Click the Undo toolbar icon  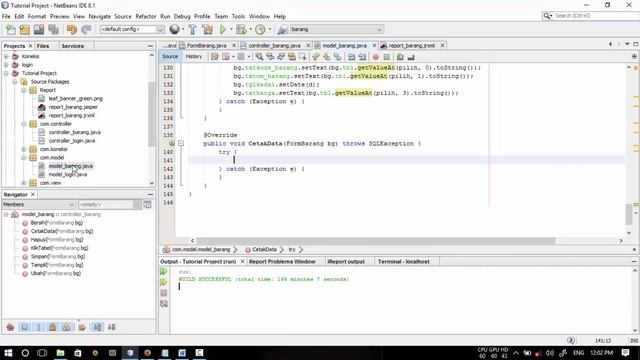tap(72, 29)
